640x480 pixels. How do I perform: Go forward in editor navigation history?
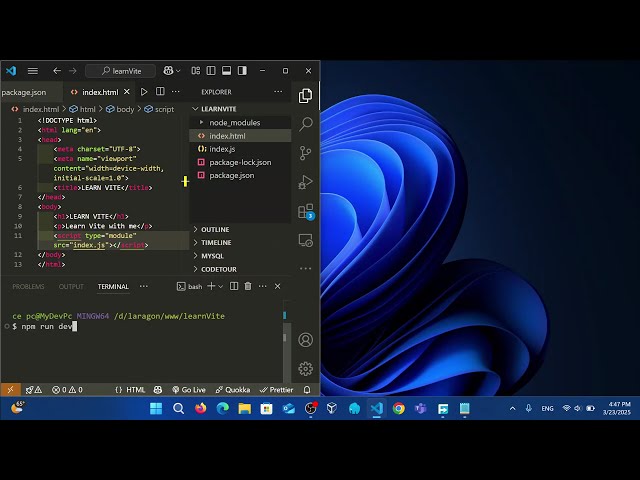[73, 71]
